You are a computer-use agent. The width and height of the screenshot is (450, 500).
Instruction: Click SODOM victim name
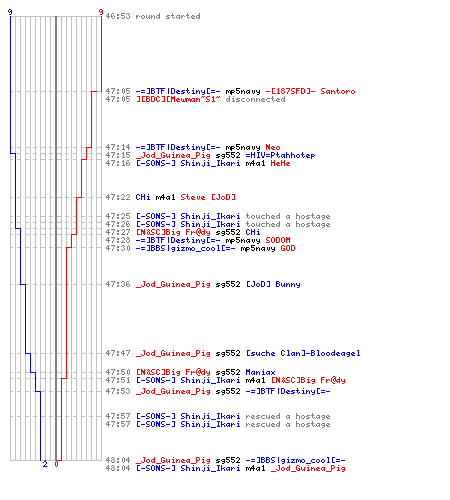278,240
